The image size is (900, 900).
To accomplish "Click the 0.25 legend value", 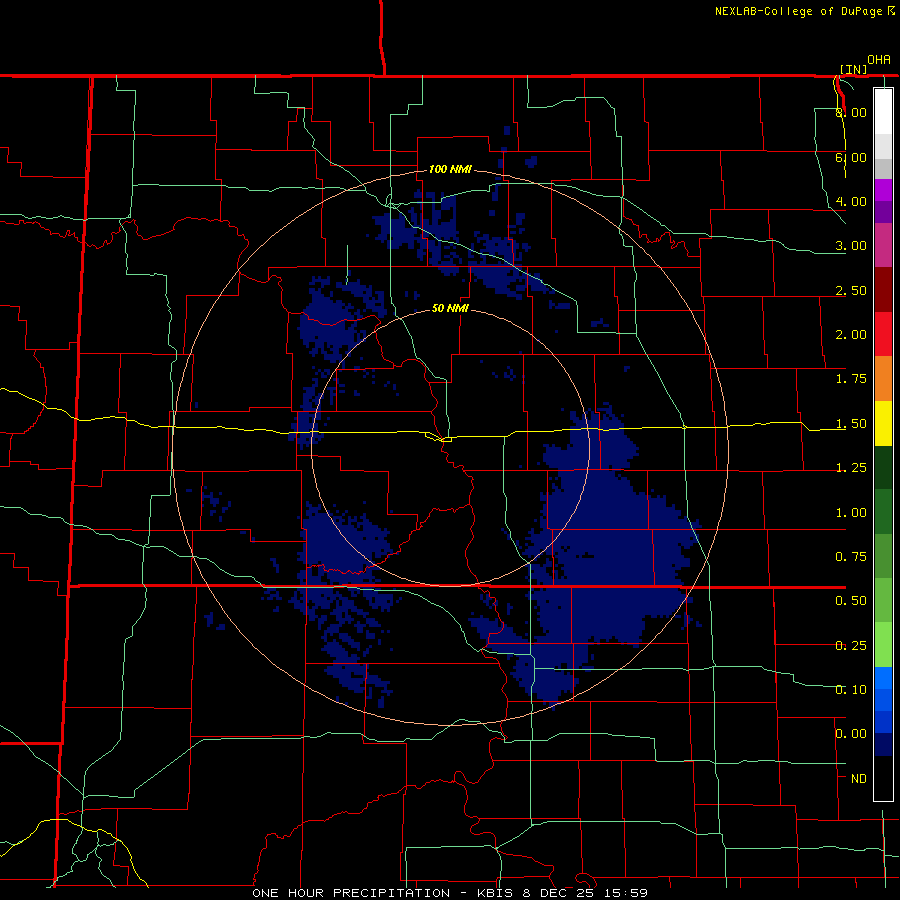I will (x=851, y=646).
